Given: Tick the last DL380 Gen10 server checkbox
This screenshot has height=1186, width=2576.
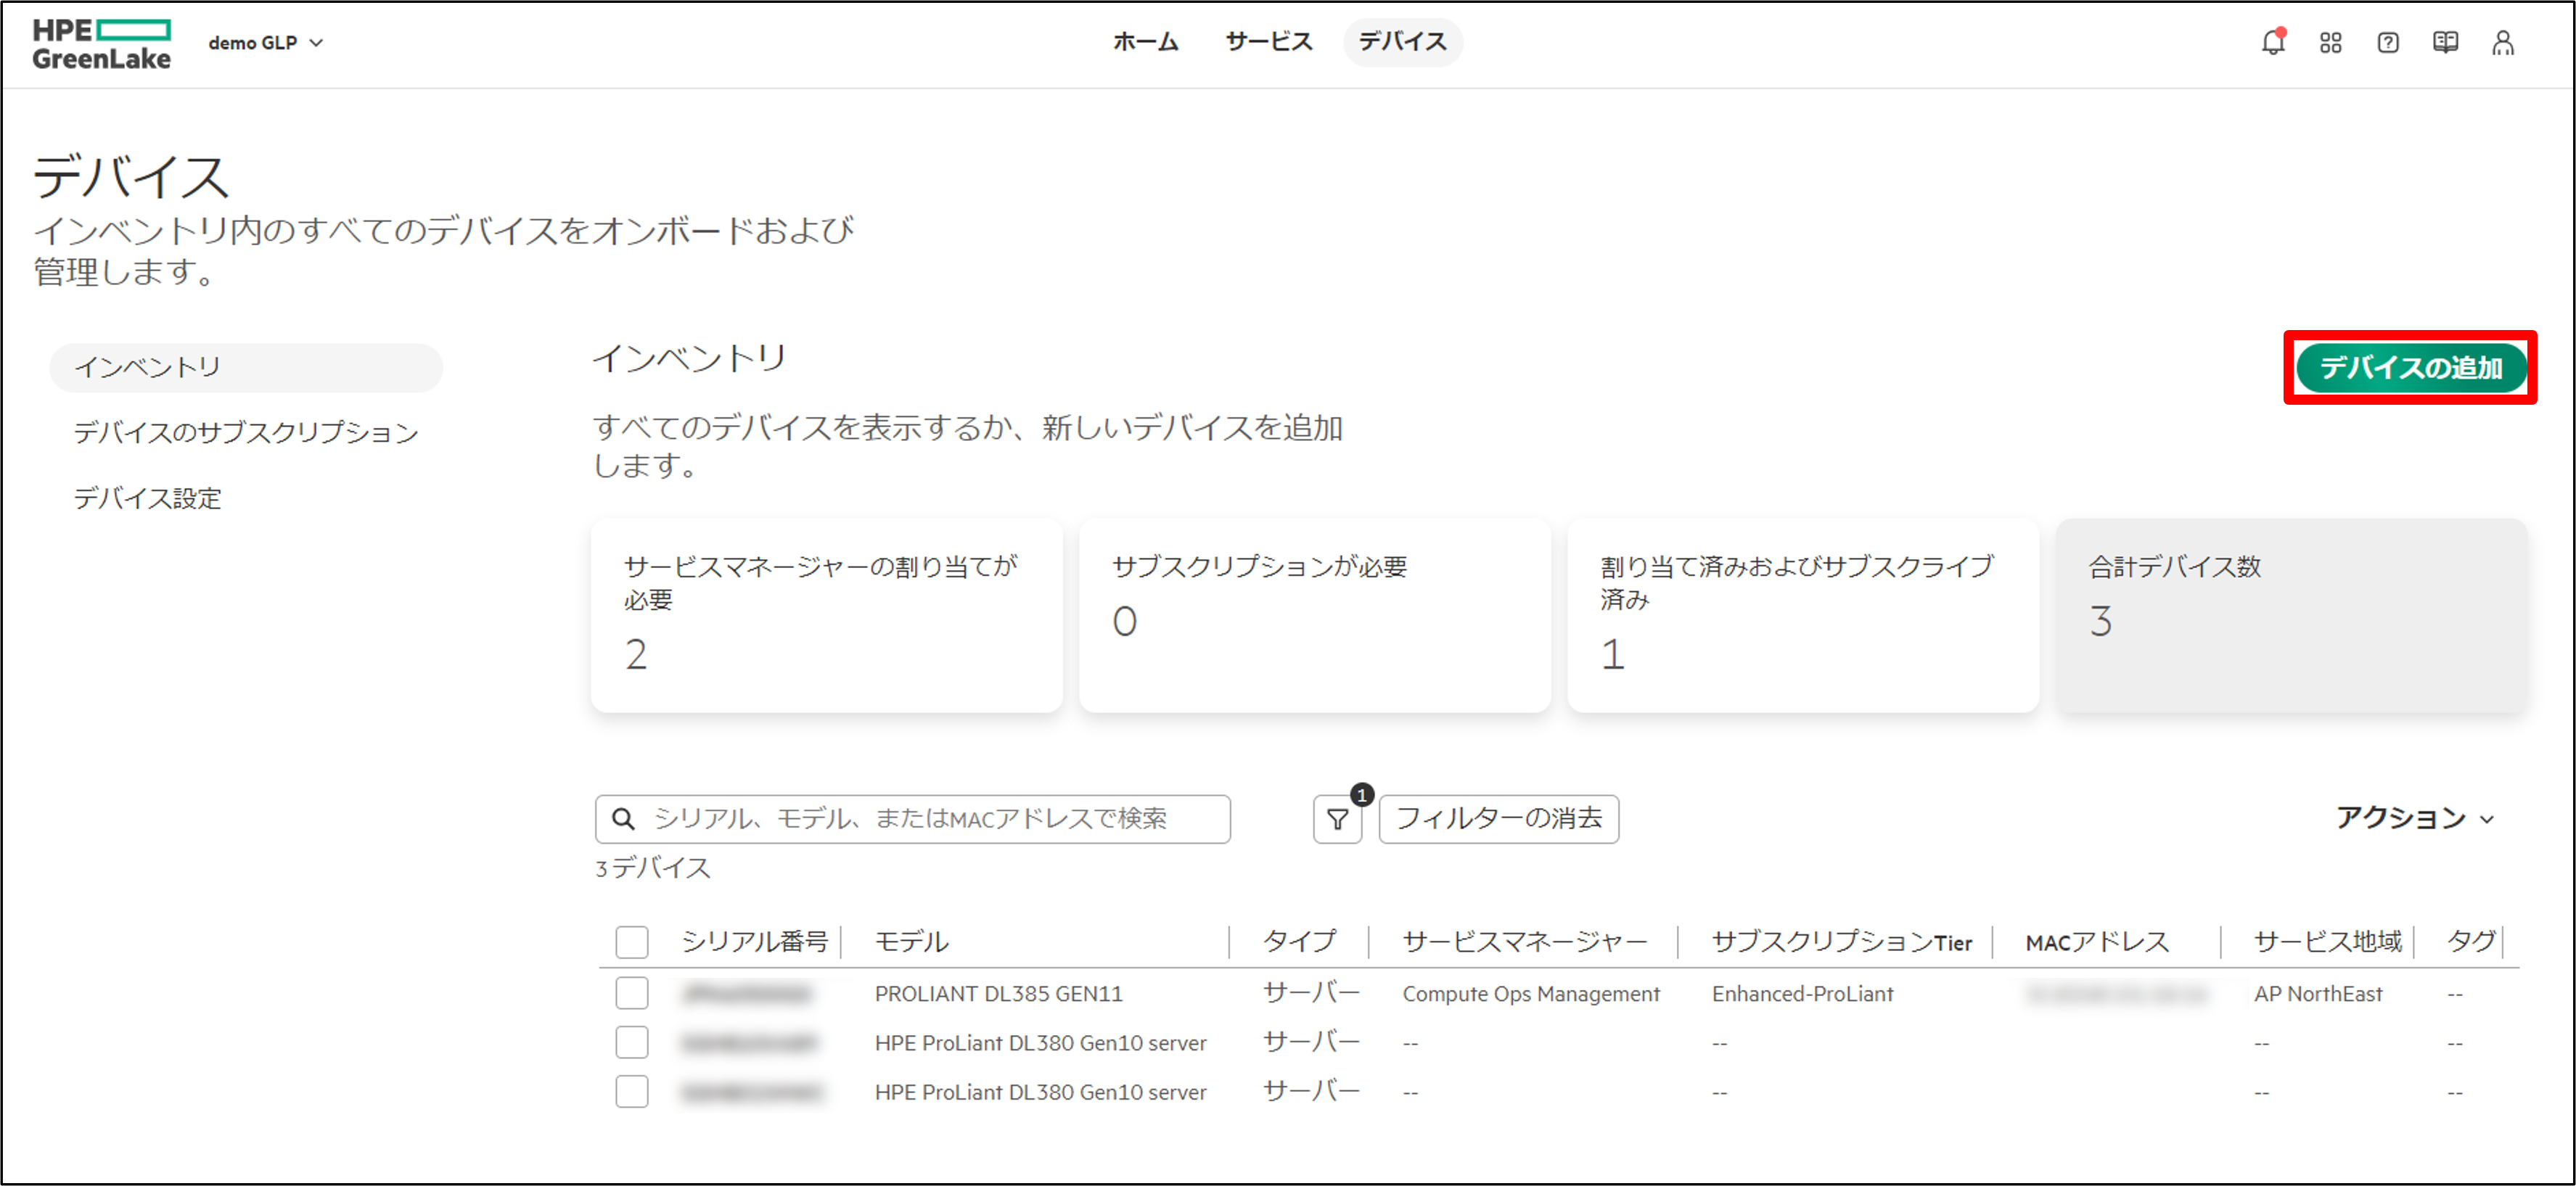Looking at the screenshot, I should tap(631, 1091).
